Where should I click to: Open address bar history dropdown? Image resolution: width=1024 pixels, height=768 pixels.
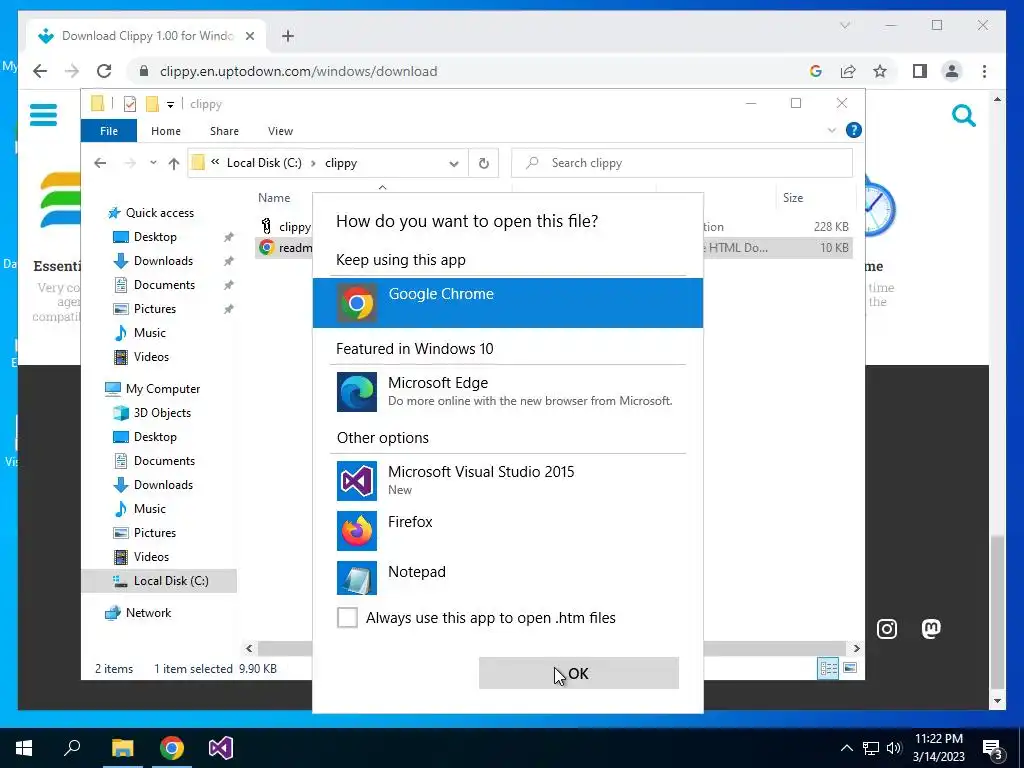tap(454, 163)
